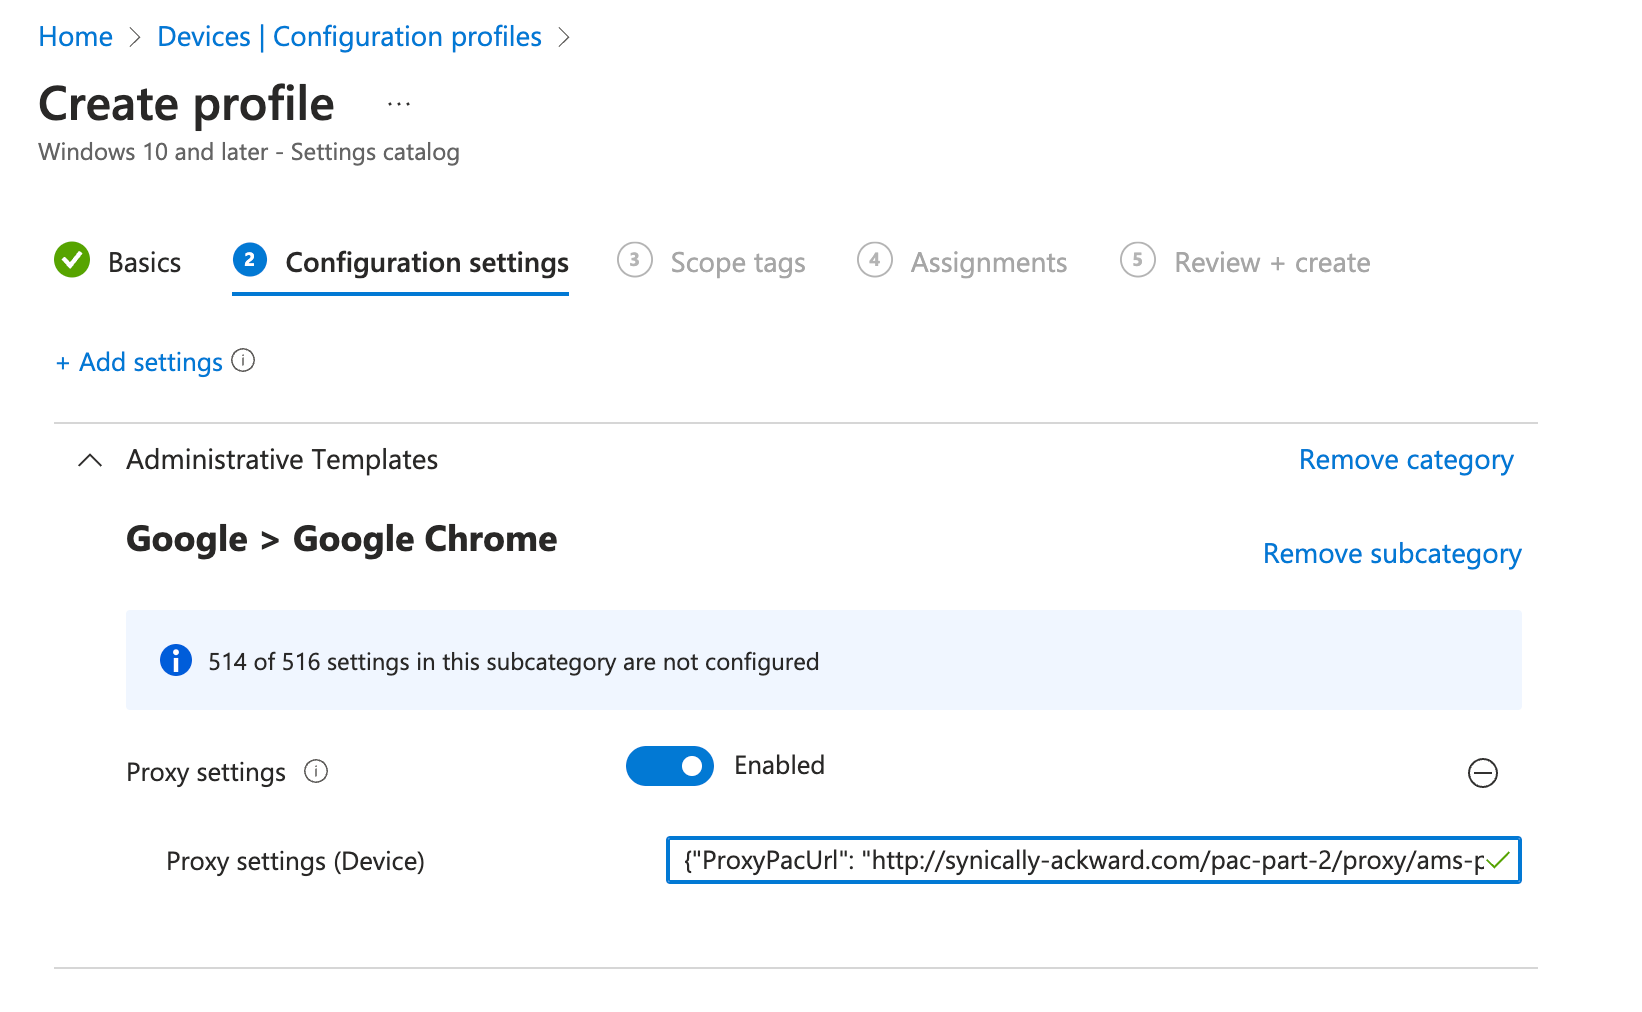
Task: Open Devices | Configuration profiles breadcrumb
Action: (349, 37)
